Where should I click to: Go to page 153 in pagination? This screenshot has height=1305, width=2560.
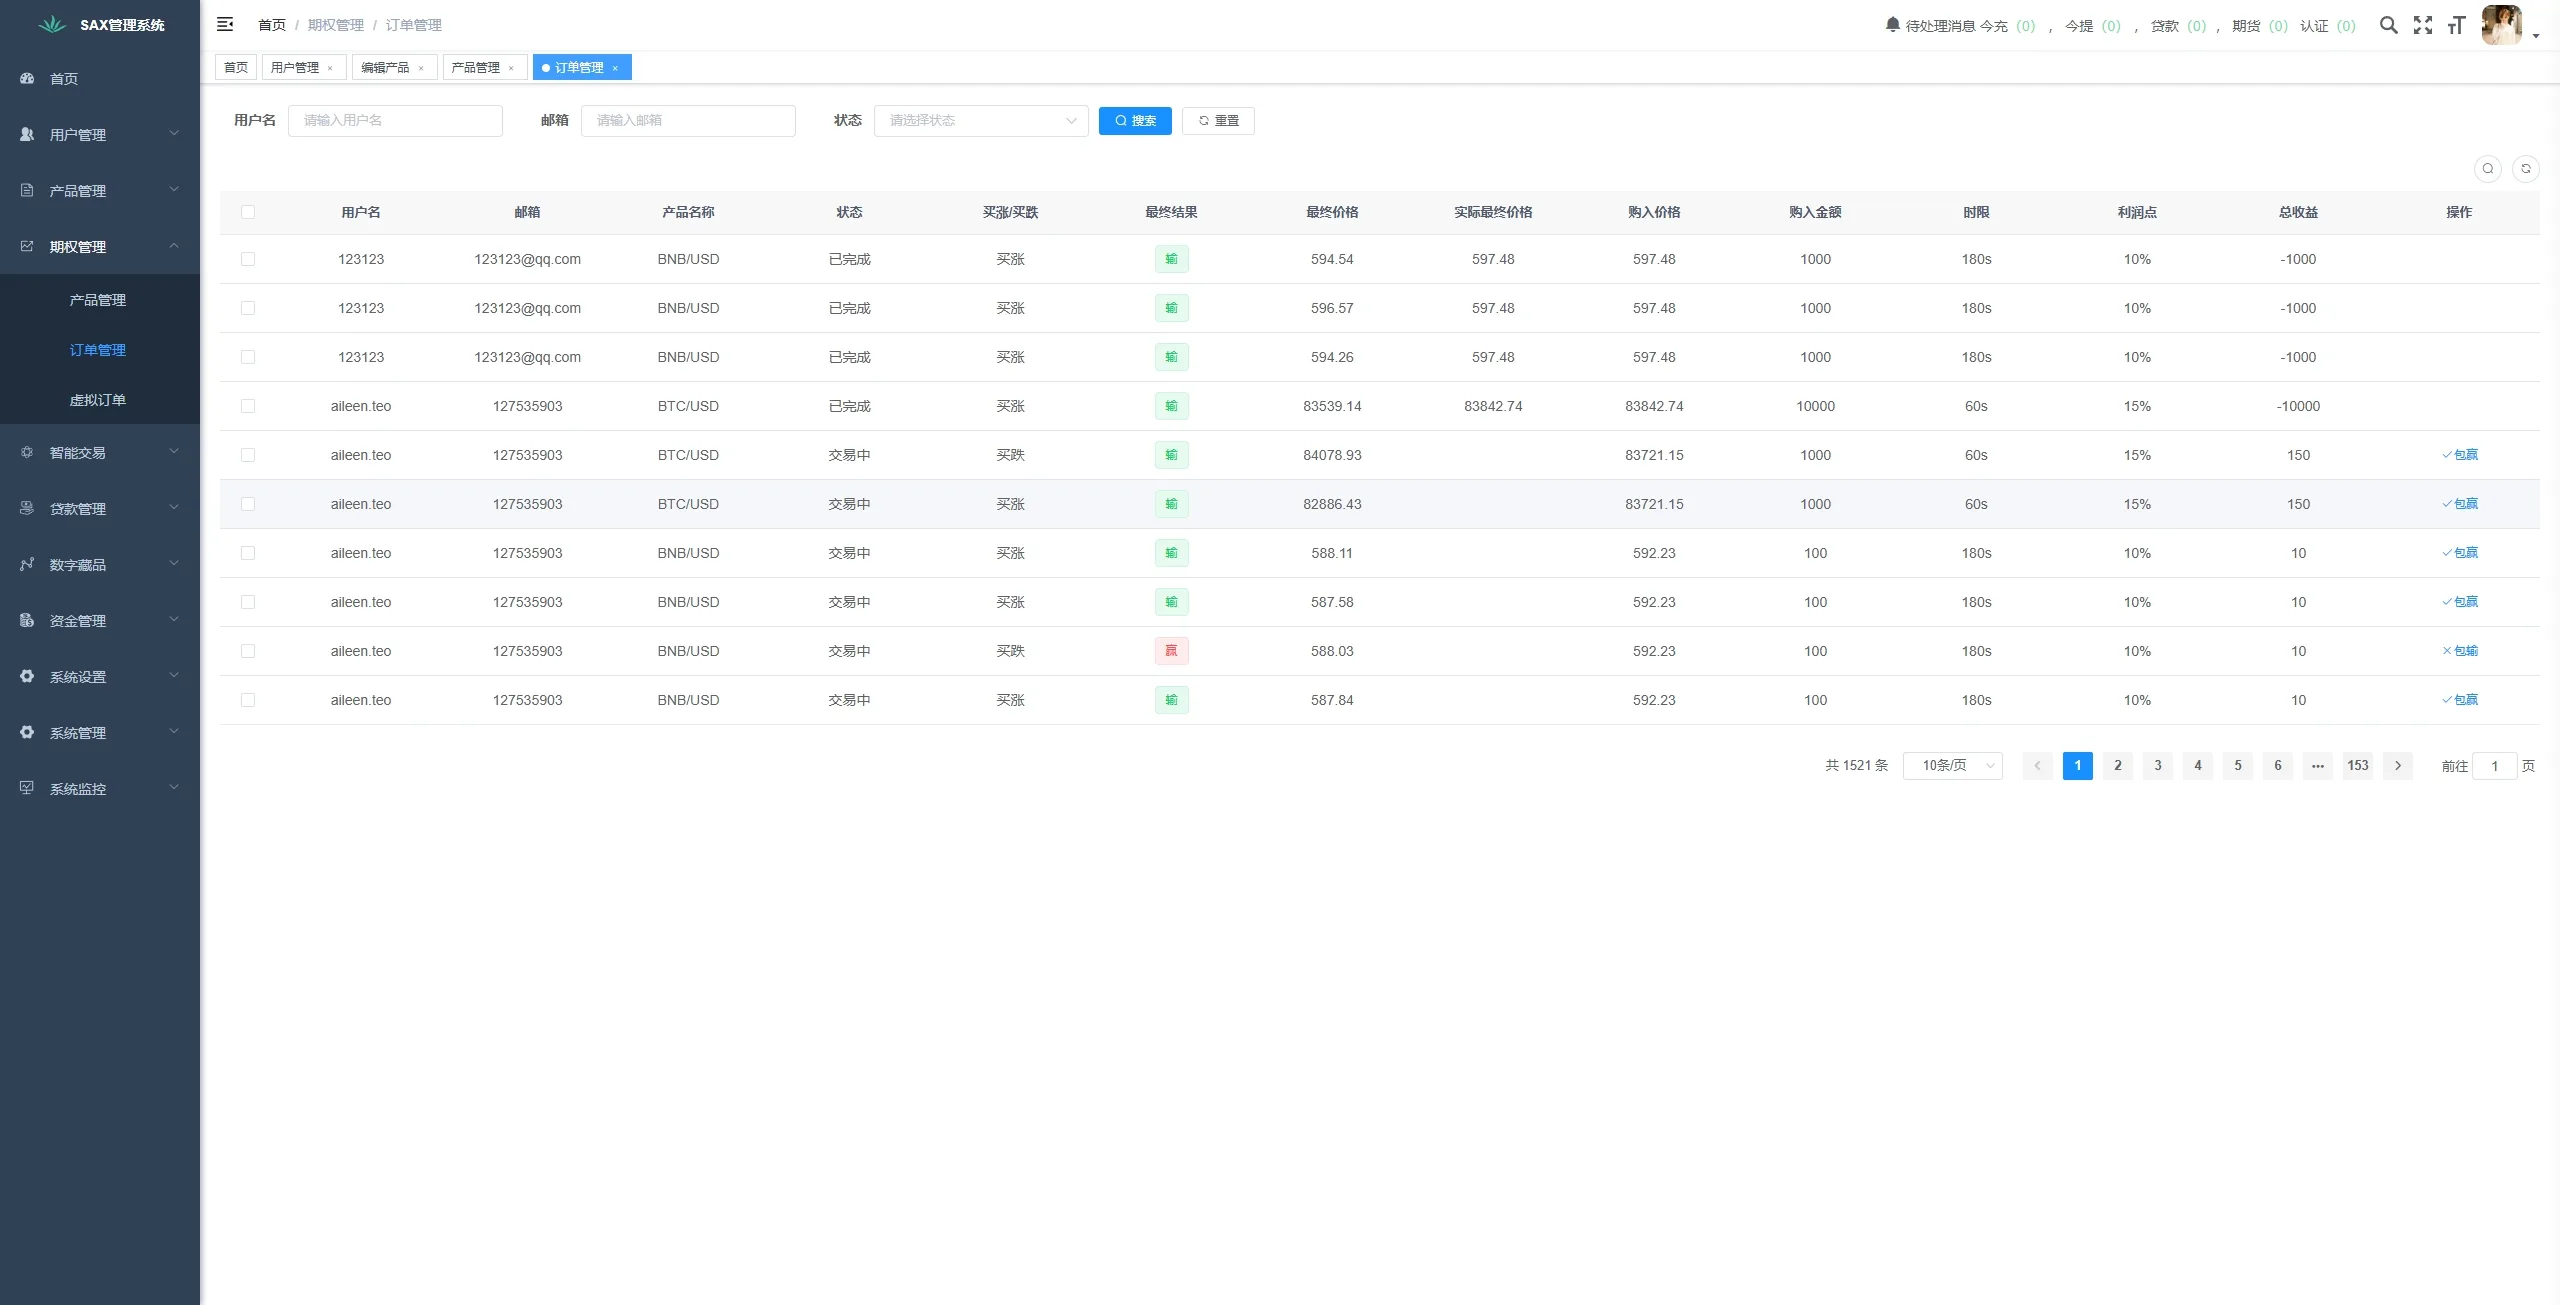(x=2357, y=765)
